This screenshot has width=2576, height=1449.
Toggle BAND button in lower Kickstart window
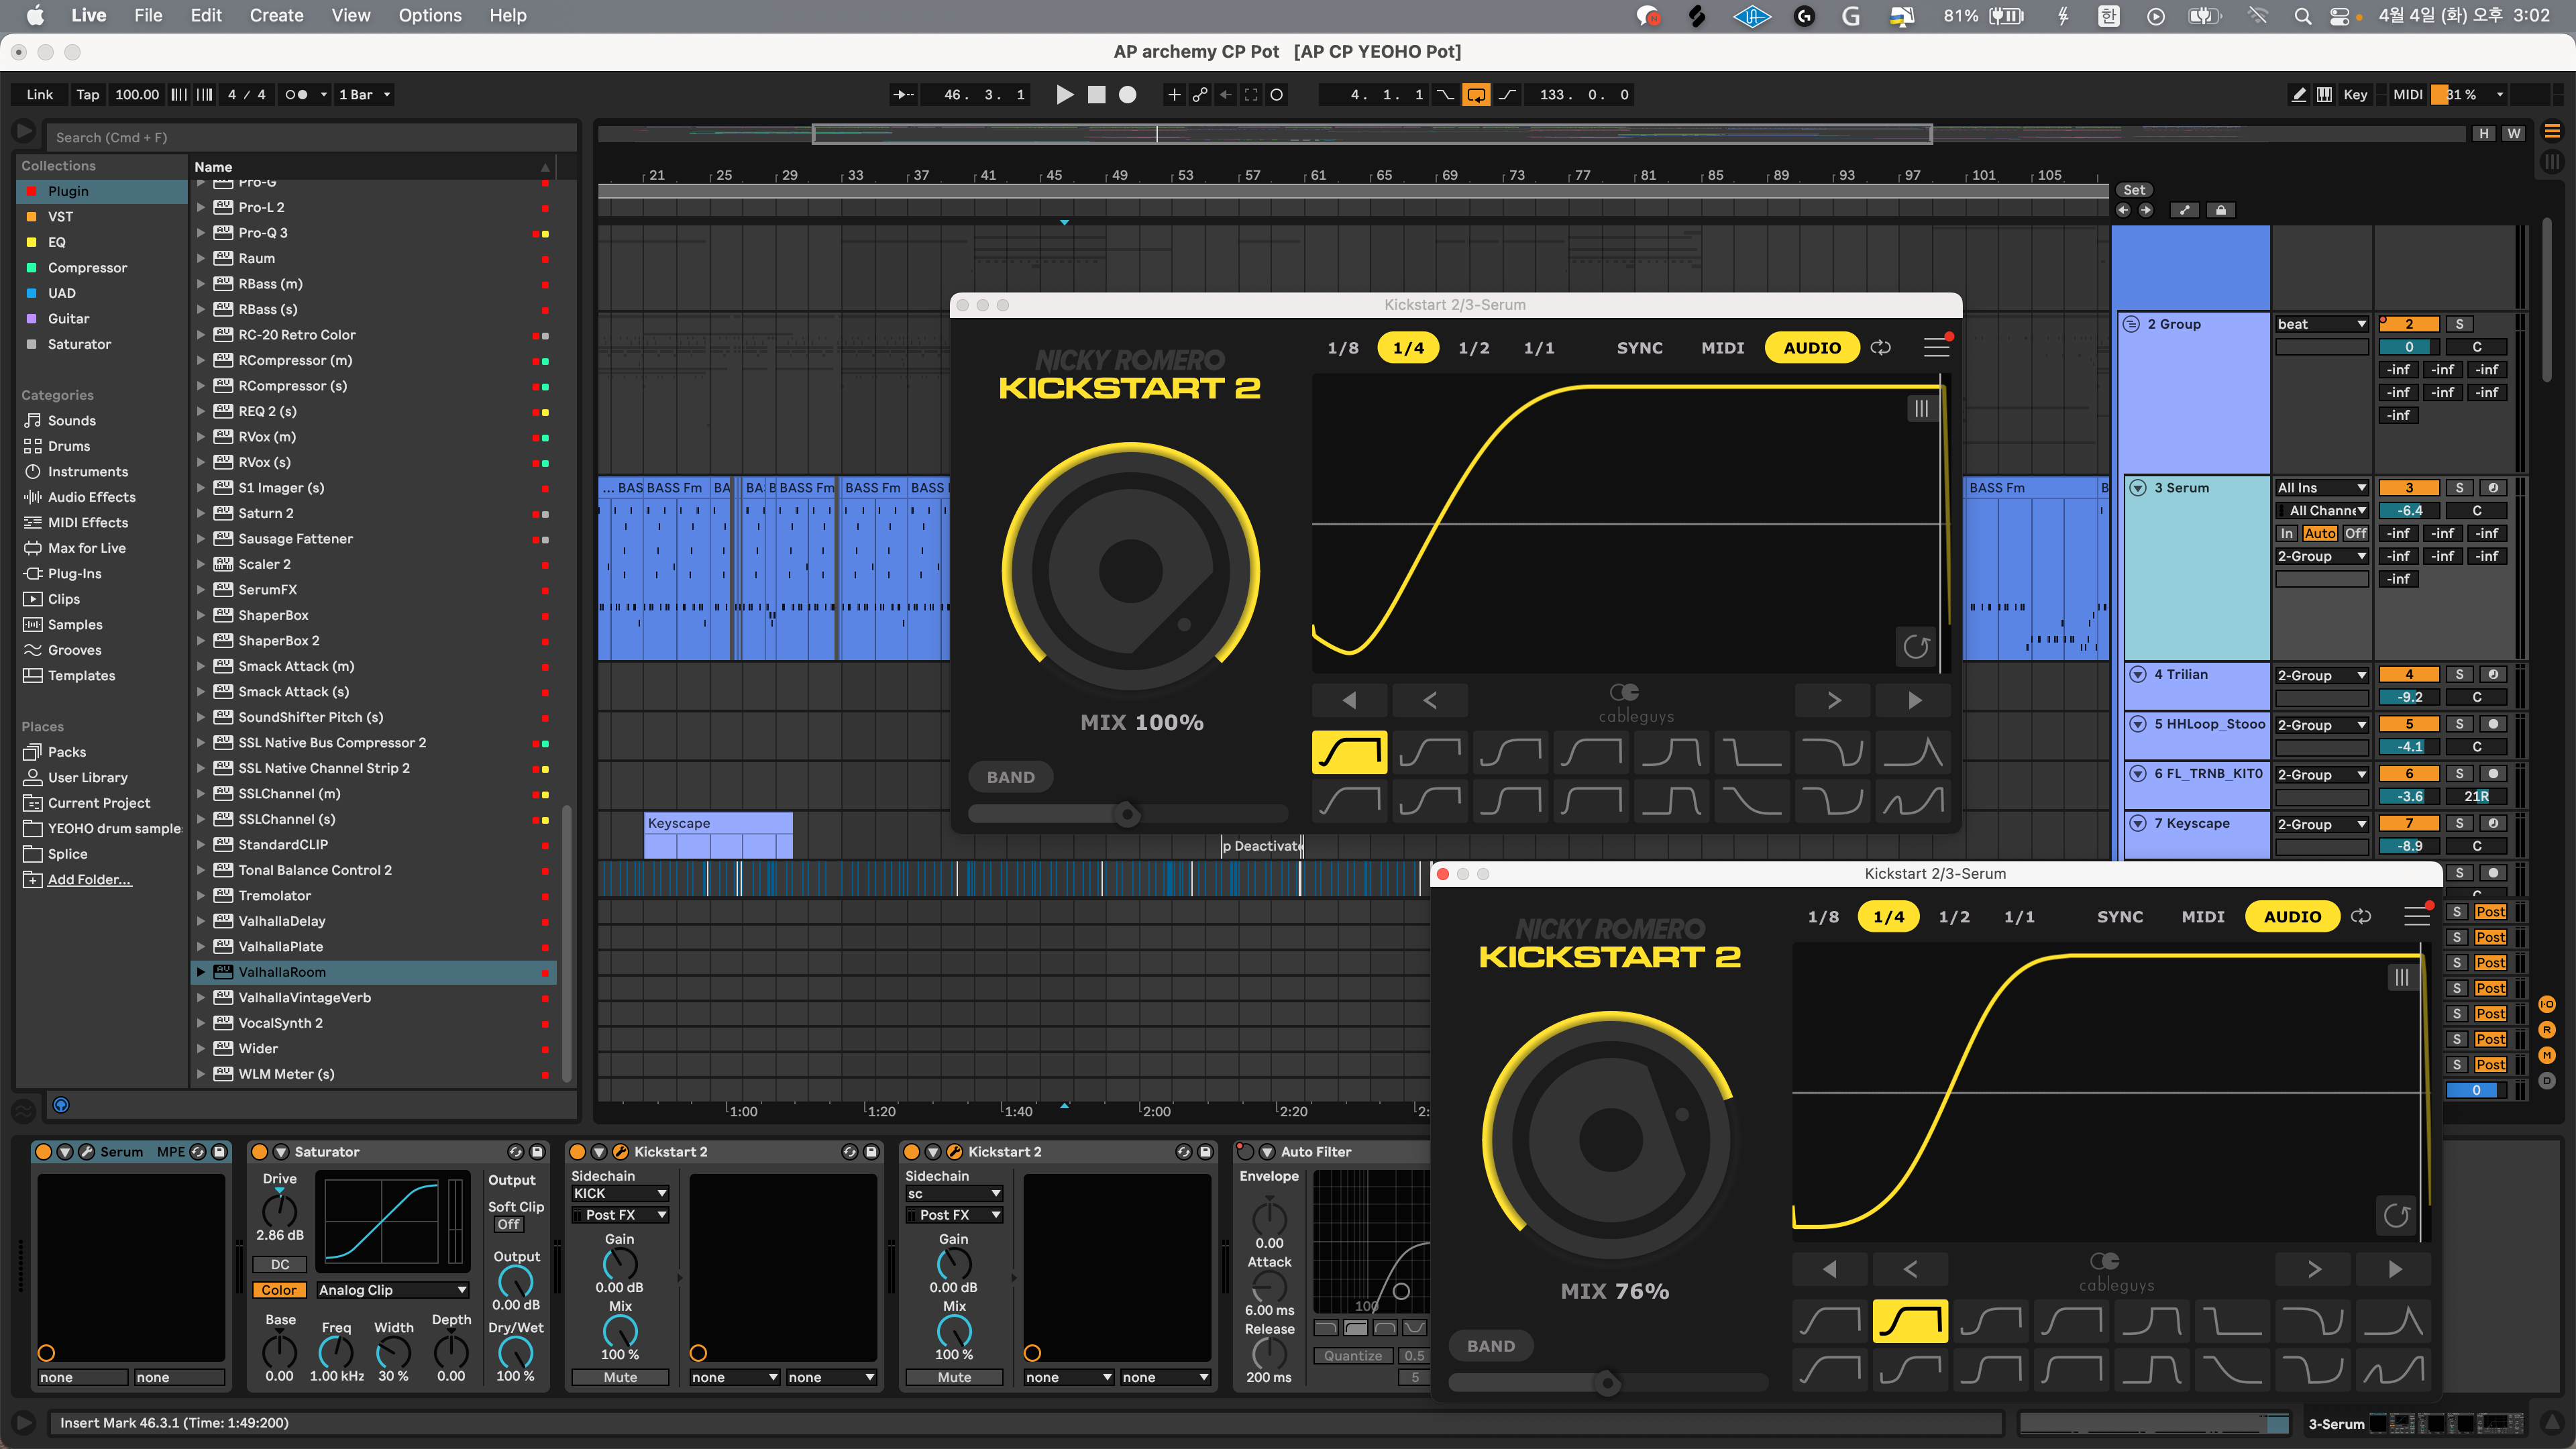point(1491,1346)
